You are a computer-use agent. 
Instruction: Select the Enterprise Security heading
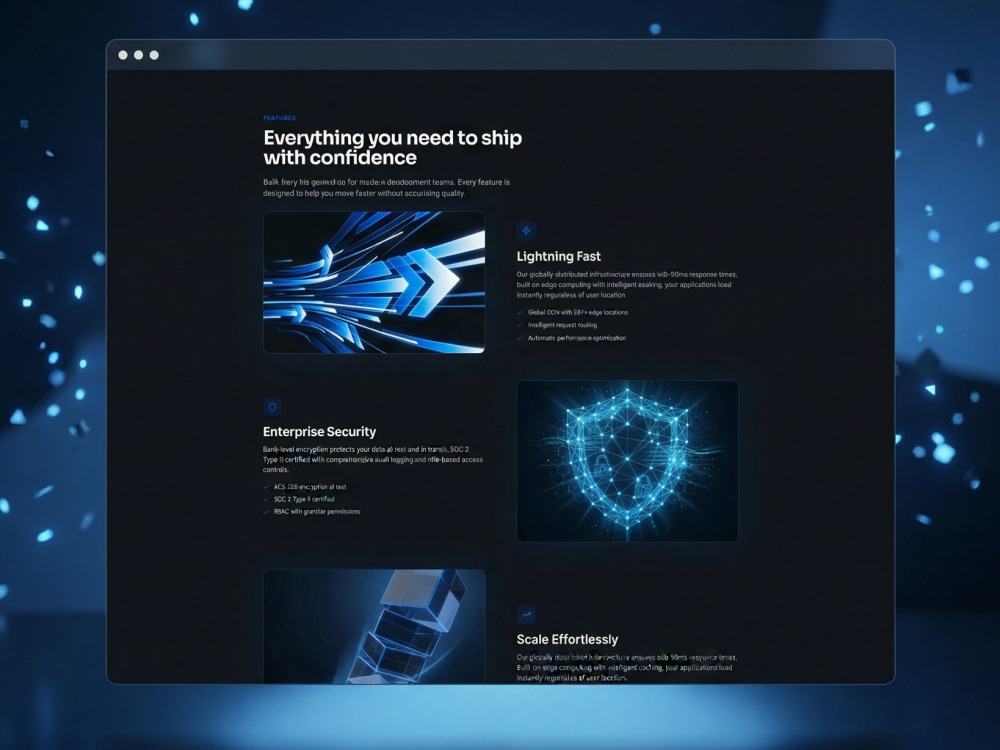tap(320, 432)
